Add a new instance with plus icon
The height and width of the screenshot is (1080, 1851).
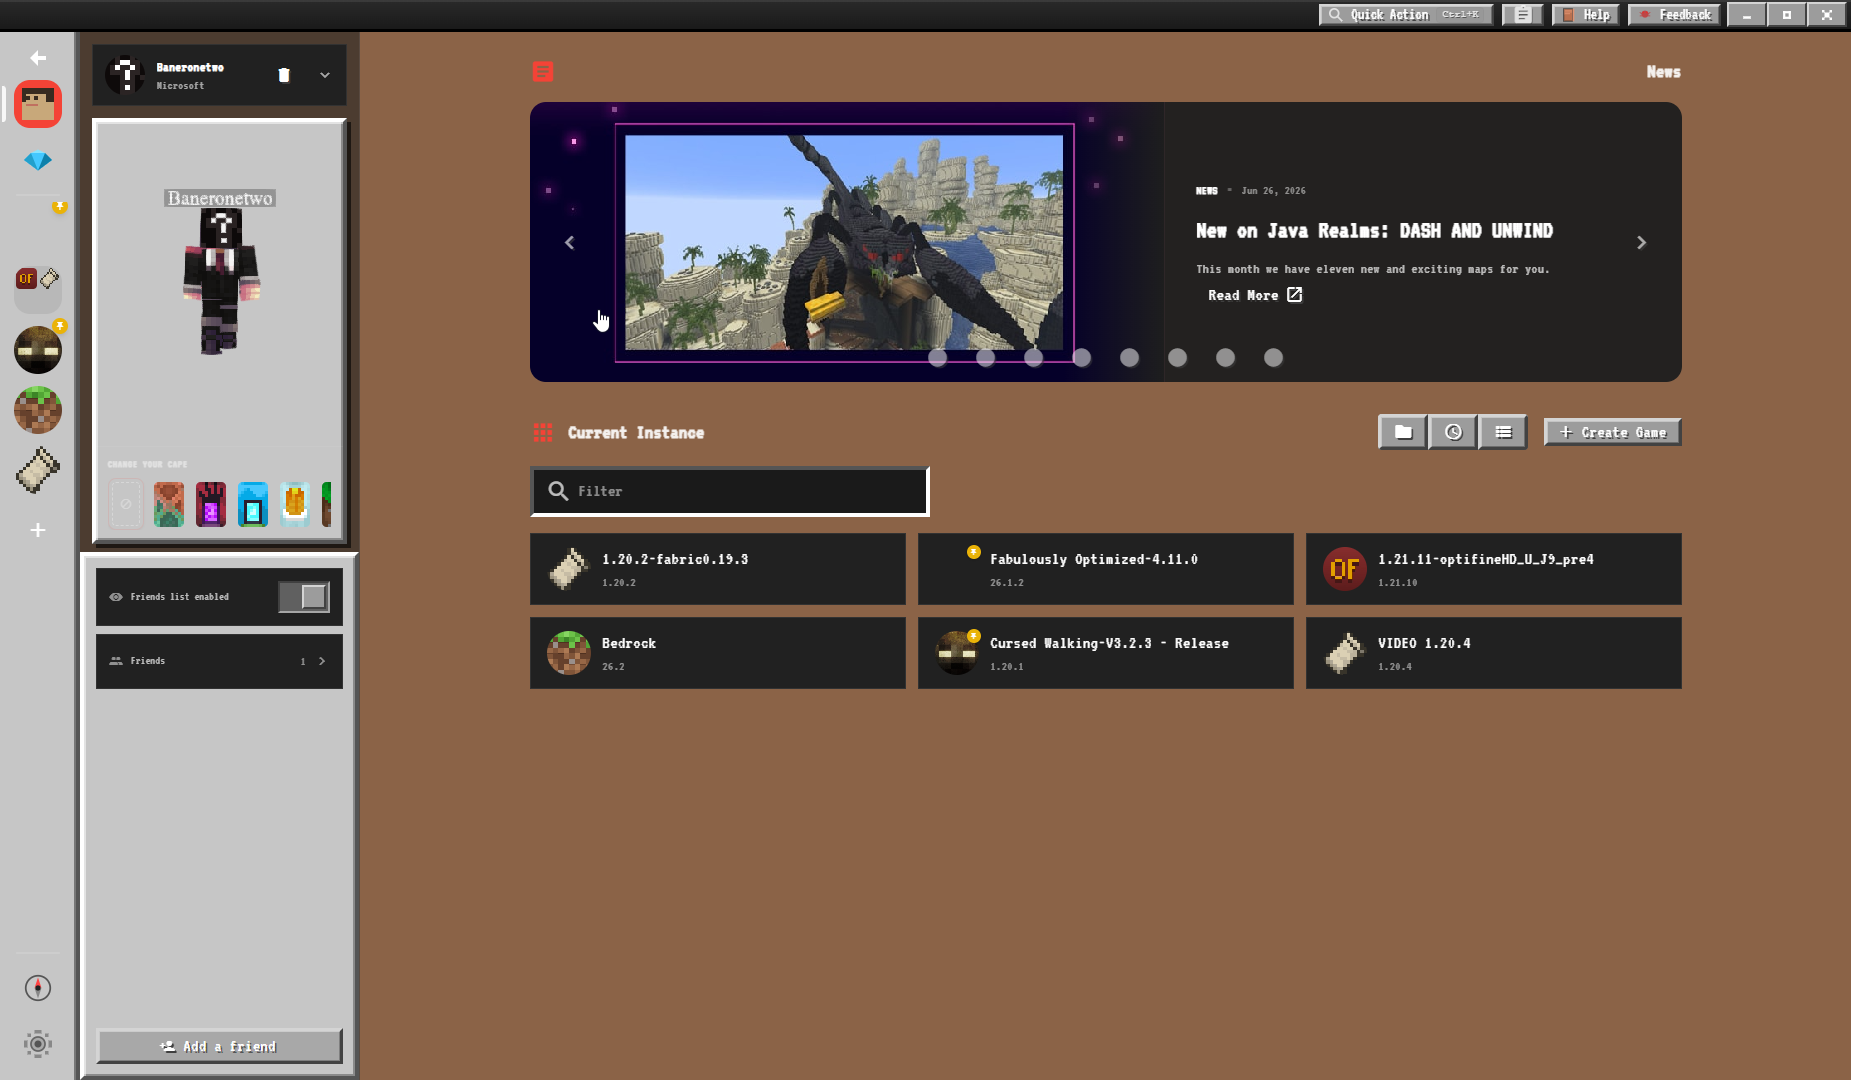[x=38, y=530]
